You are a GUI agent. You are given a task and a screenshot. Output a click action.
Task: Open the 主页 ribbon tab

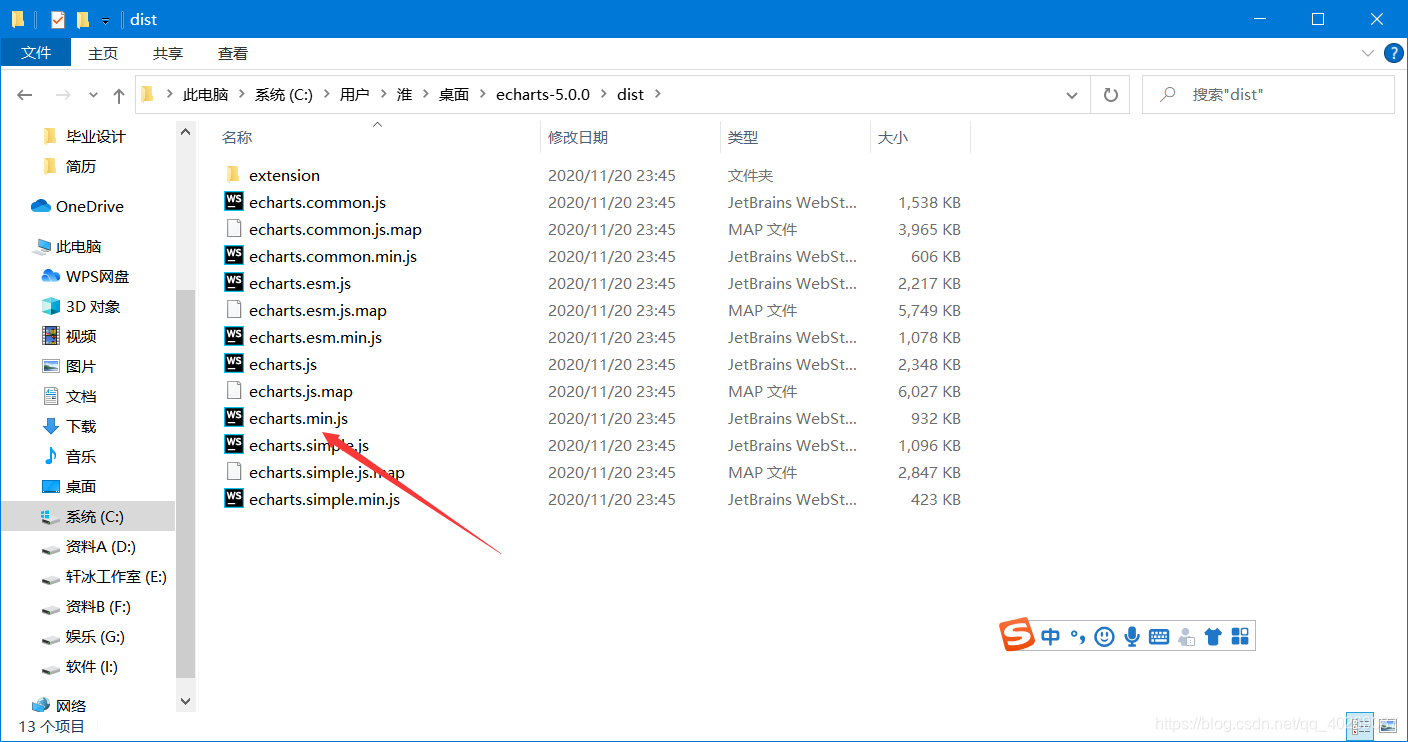(103, 53)
